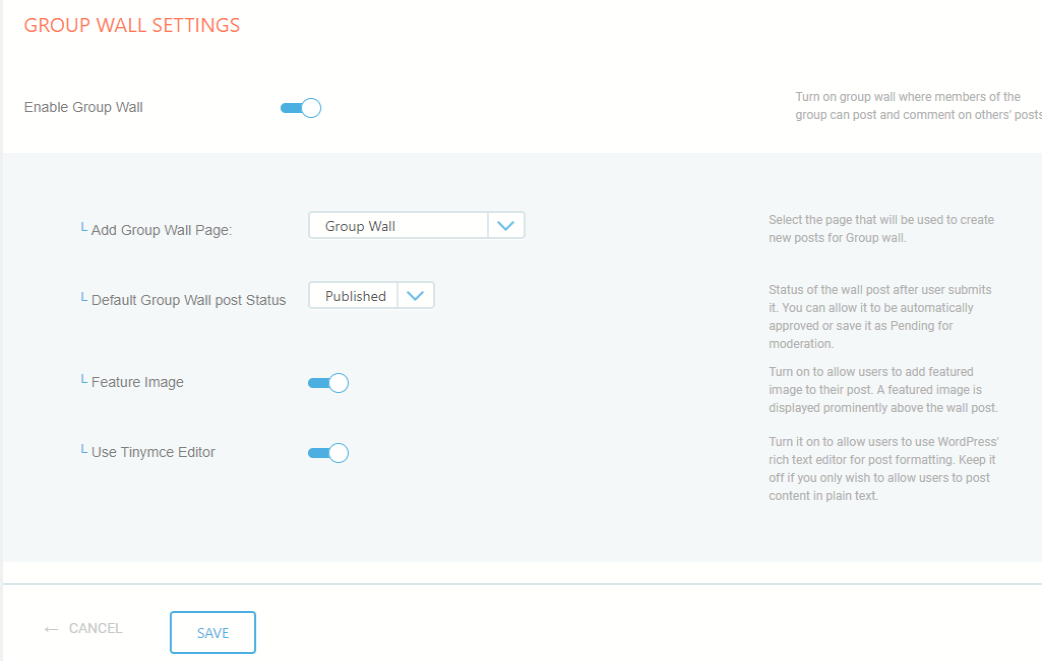
Task: Toggle off Enable Group Wall
Action: pyautogui.click(x=301, y=107)
